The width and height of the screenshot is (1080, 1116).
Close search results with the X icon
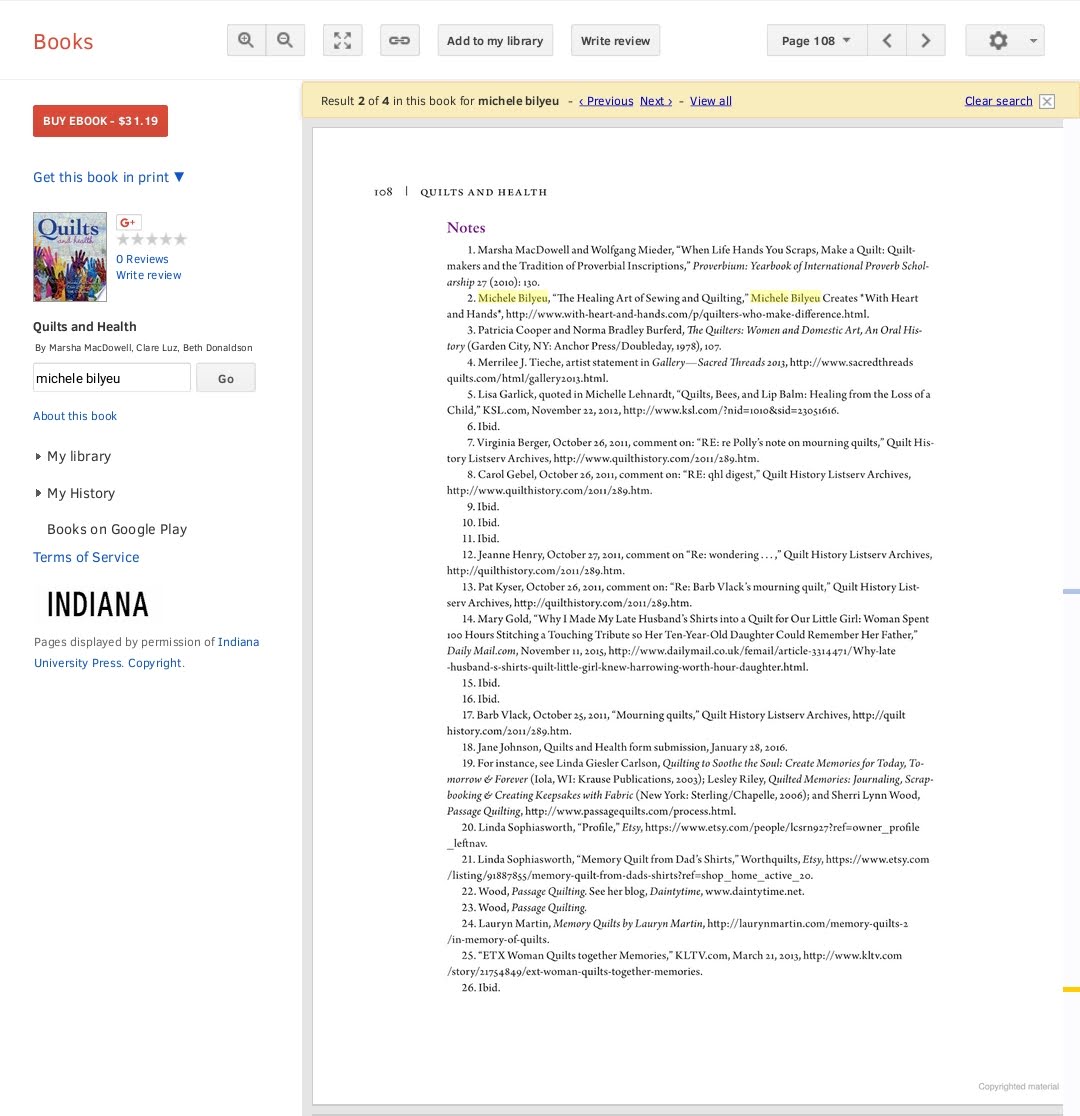point(1047,101)
